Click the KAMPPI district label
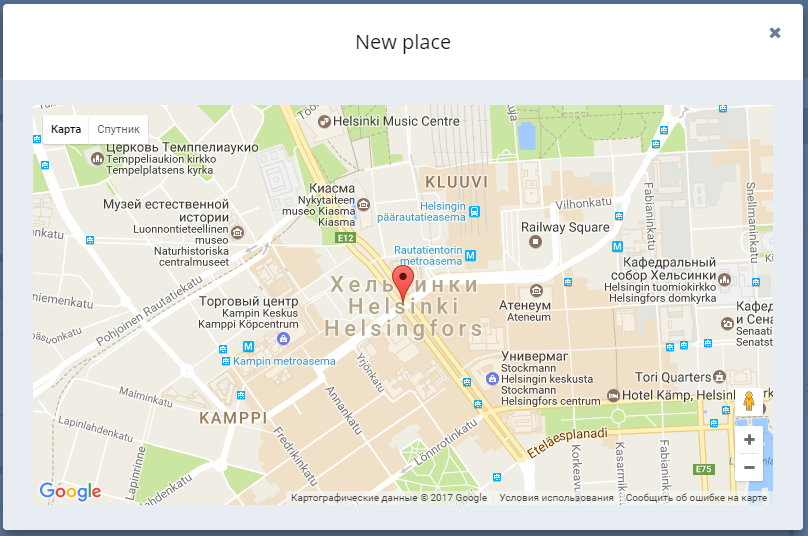This screenshot has height=536, width=808. point(233,418)
